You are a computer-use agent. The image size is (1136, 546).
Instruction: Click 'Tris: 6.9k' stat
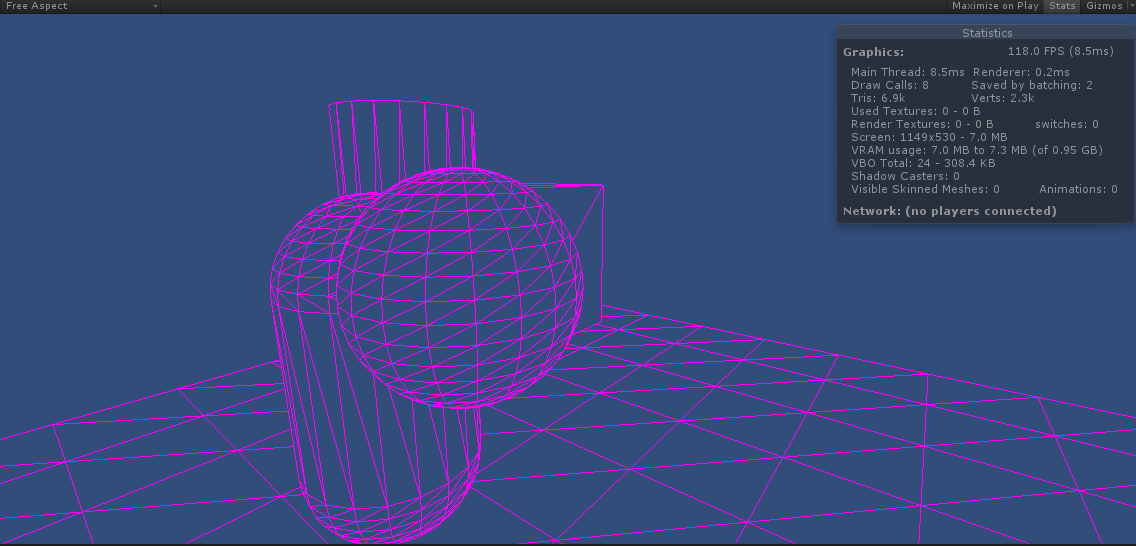878,98
